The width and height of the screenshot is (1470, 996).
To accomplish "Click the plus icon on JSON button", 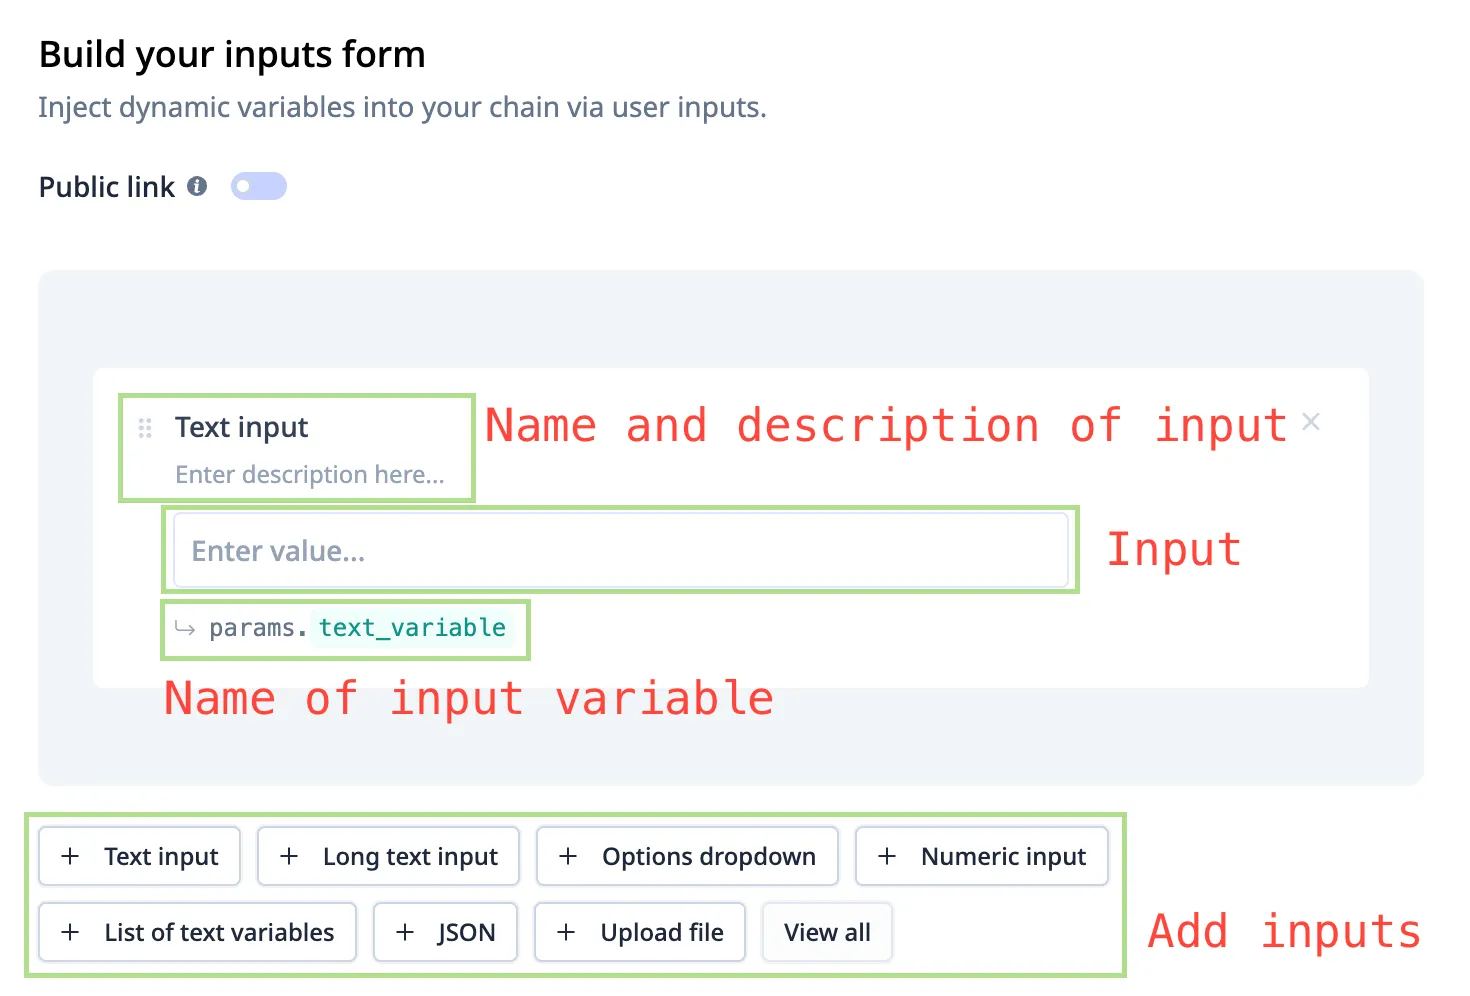I will coord(405,933).
